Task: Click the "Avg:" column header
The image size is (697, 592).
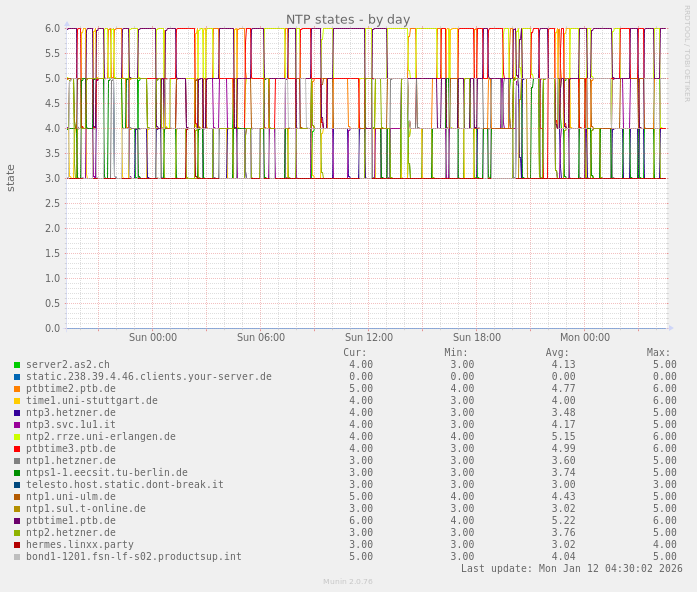Action: (x=557, y=353)
